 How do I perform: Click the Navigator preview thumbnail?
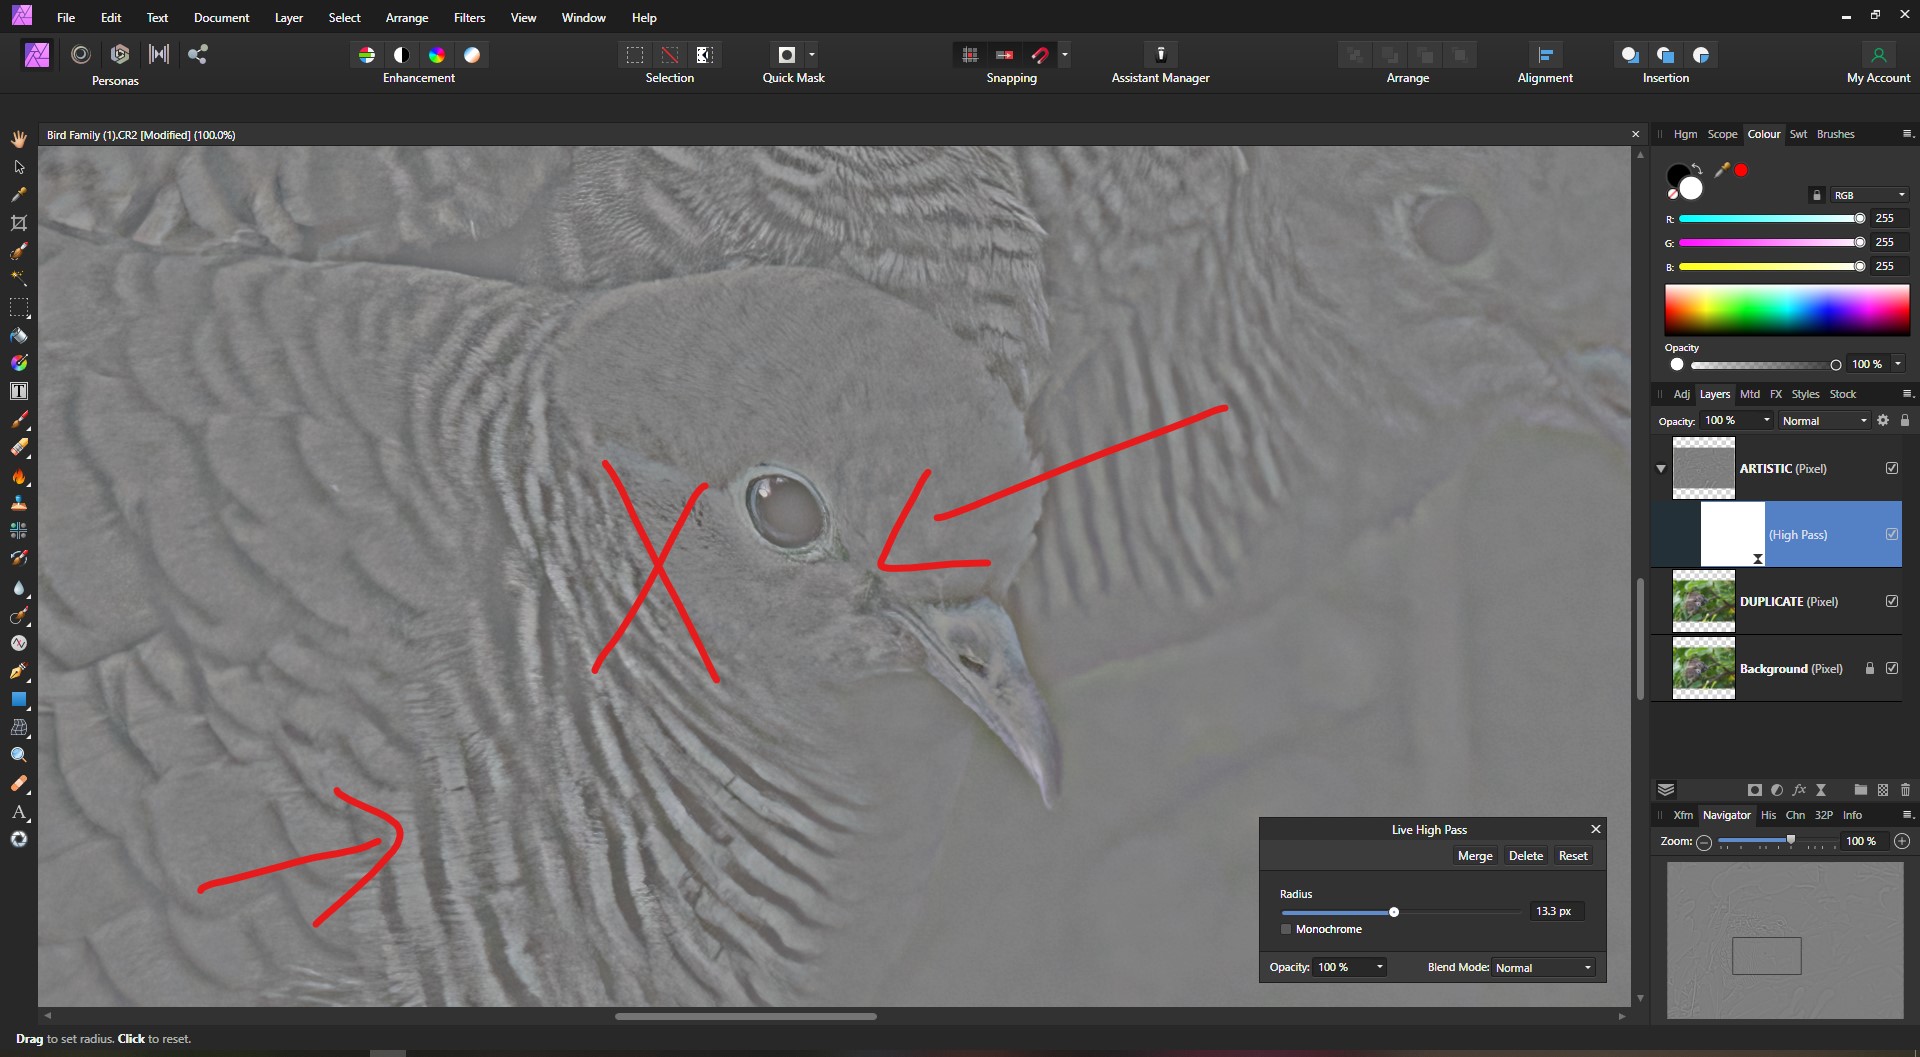pos(1786,940)
